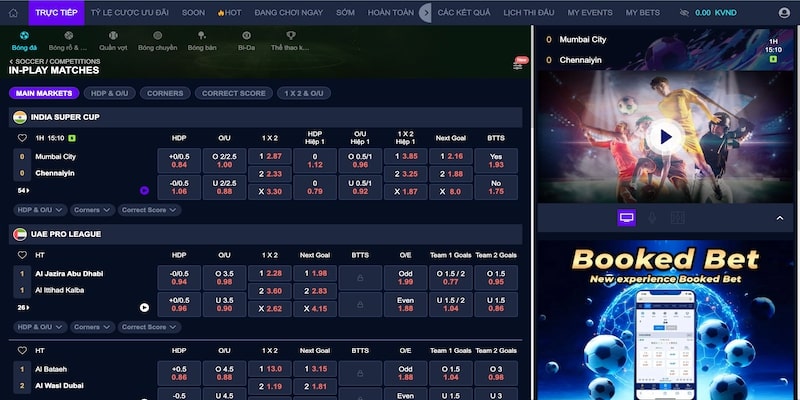
Task: Bet on Mumbai City 1X2 odds 2.87
Action: pyautogui.click(x=269, y=157)
